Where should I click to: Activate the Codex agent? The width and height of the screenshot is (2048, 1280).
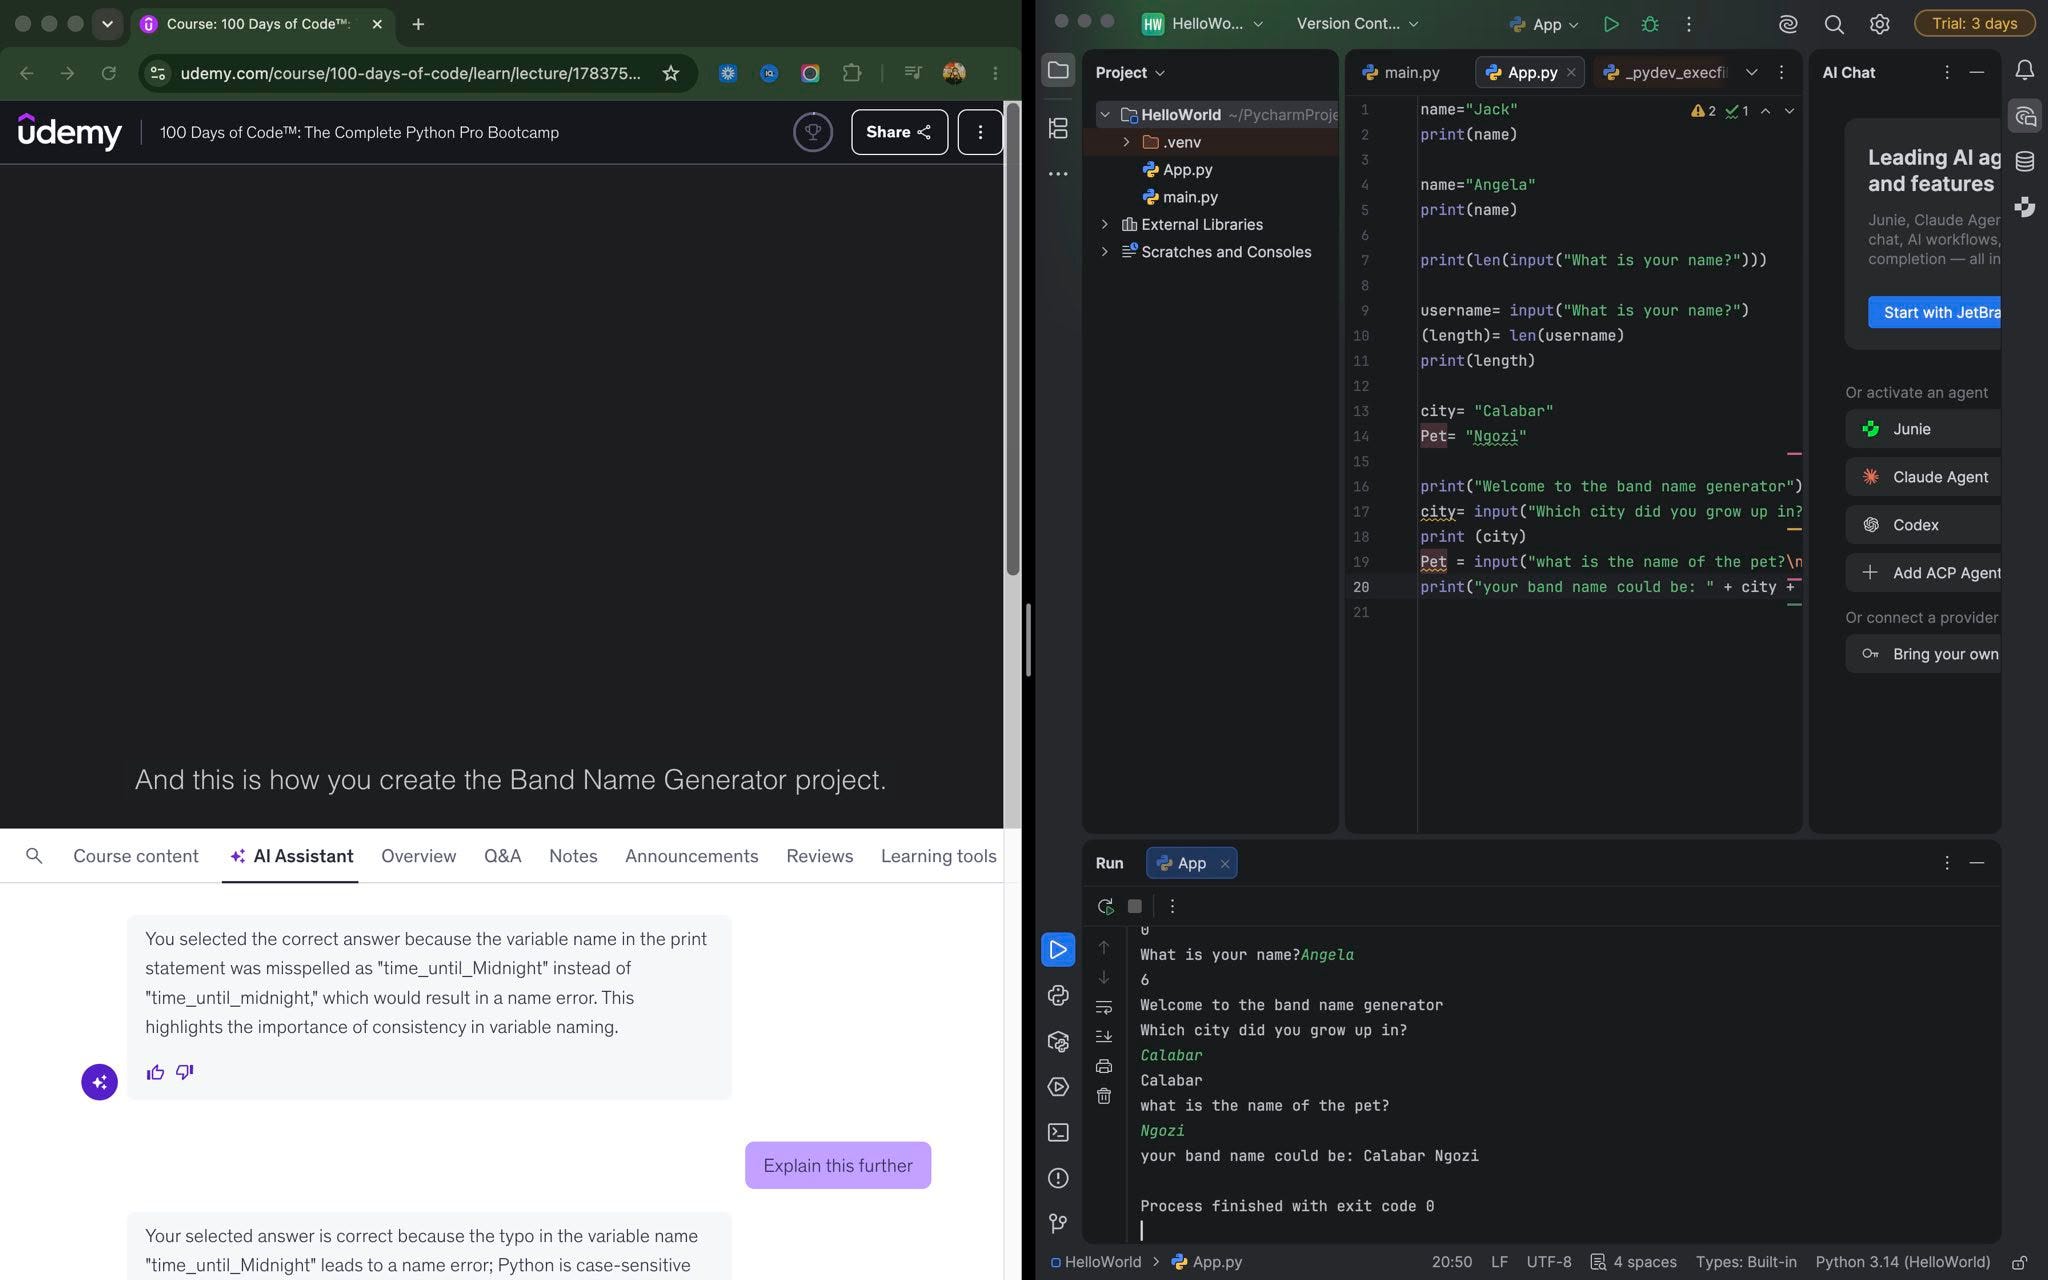tap(1922, 525)
